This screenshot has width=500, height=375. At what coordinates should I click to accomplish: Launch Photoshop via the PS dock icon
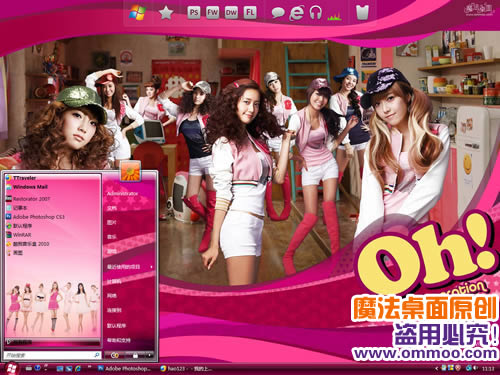(x=194, y=13)
